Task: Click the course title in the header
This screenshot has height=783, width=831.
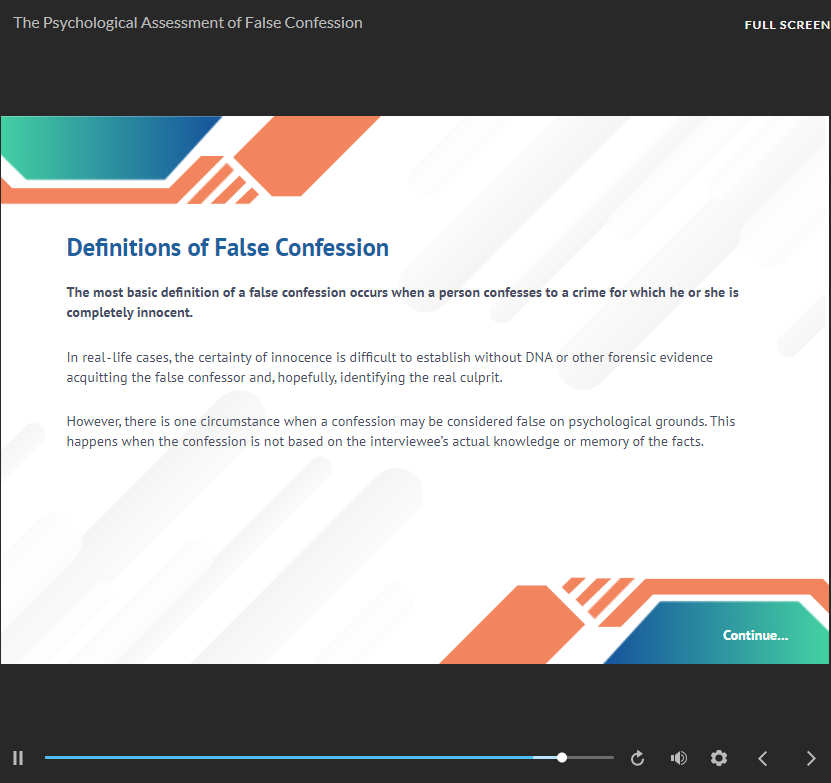Action: 188,22
